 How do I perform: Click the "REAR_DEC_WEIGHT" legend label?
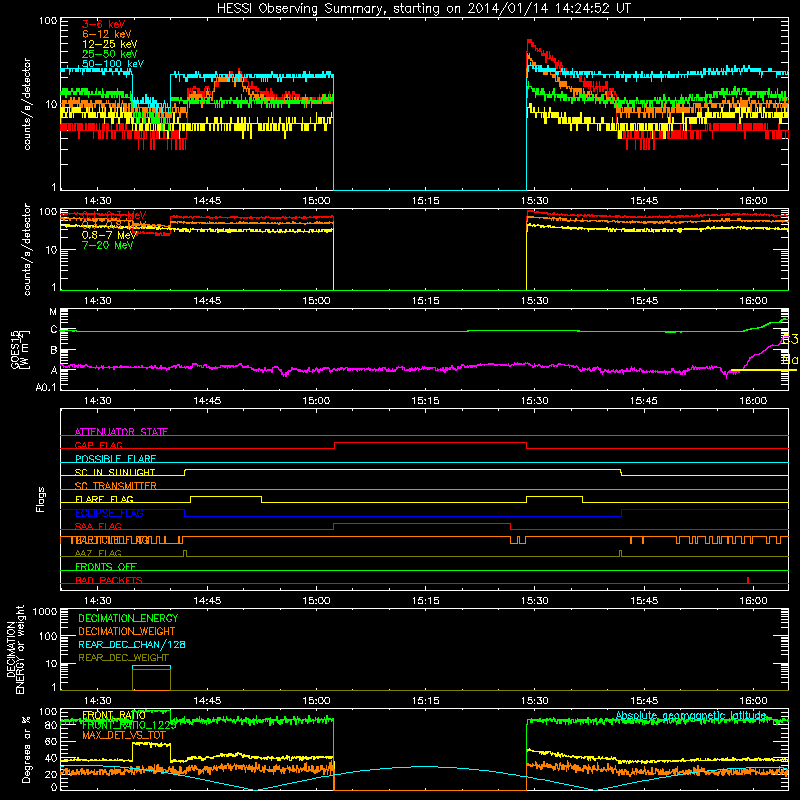coord(123,658)
